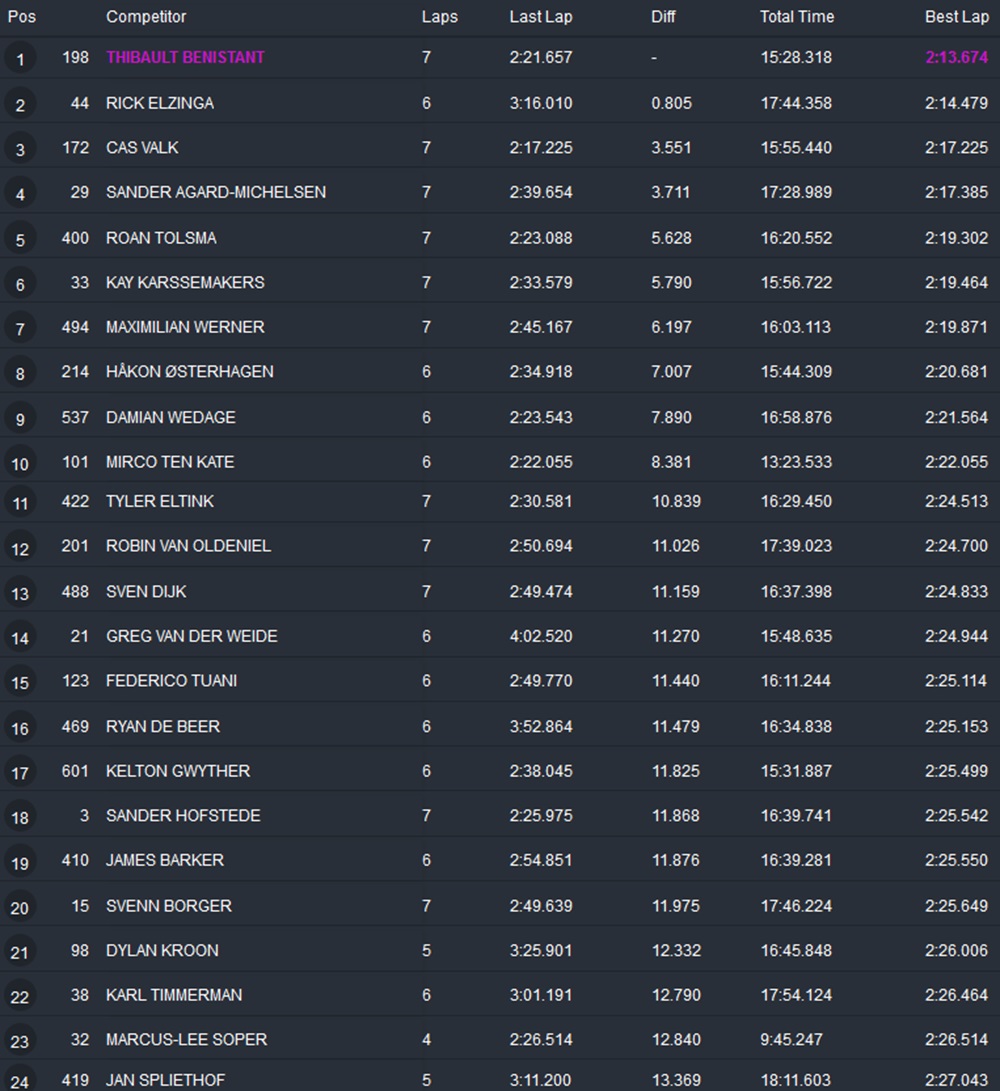The height and width of the screenshot is (1091, 1000).
Task: Sort by the Best Lap column header
Action: 956,17
